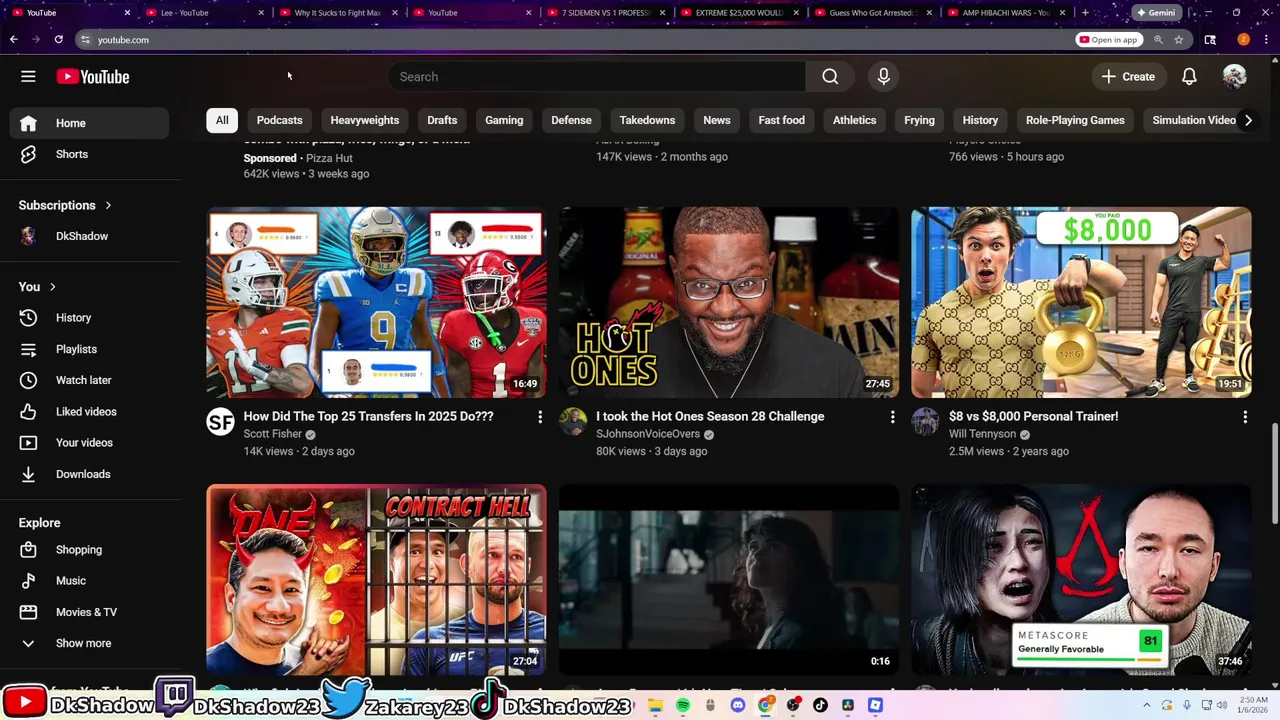Open Movies & TV under Explore
Screen dimensions: 1280x720
point(90,612)
